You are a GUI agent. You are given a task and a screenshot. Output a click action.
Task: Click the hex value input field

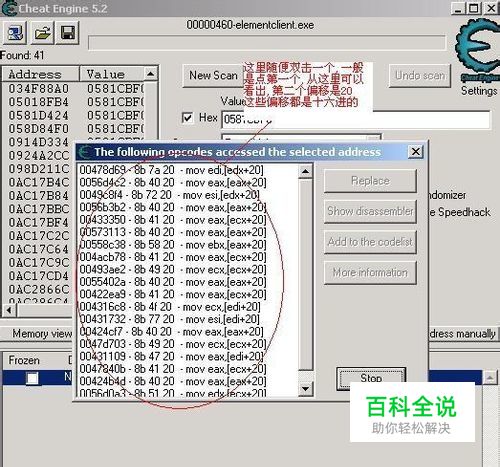pos(356,120)
